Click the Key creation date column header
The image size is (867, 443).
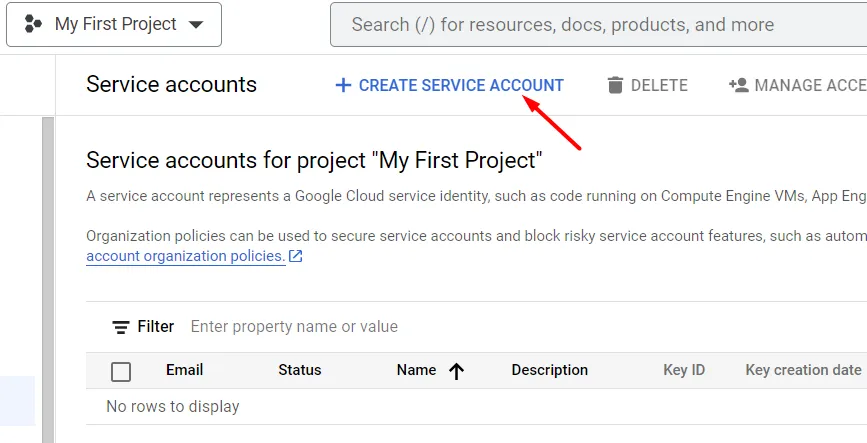[x=803, y=369]
